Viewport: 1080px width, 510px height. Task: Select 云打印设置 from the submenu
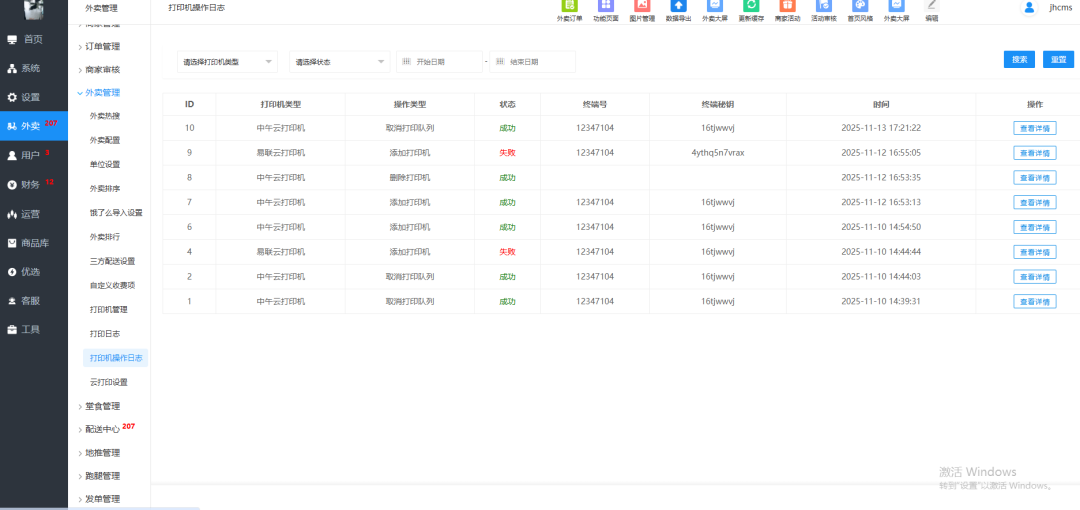tap(109, 382)
